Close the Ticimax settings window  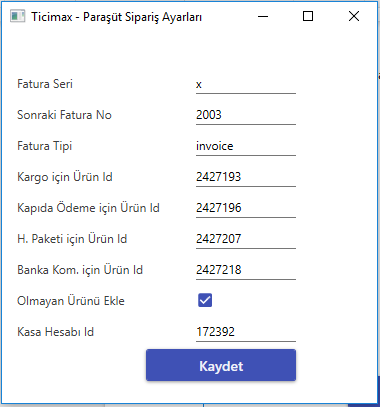click(x=354, y=16)
